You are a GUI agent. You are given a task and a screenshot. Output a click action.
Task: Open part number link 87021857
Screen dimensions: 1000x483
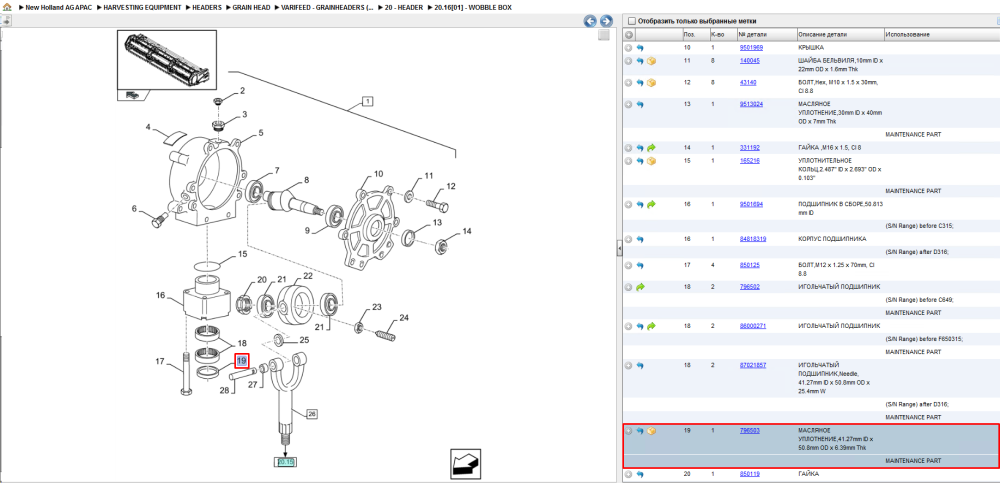tap(753, 366)
